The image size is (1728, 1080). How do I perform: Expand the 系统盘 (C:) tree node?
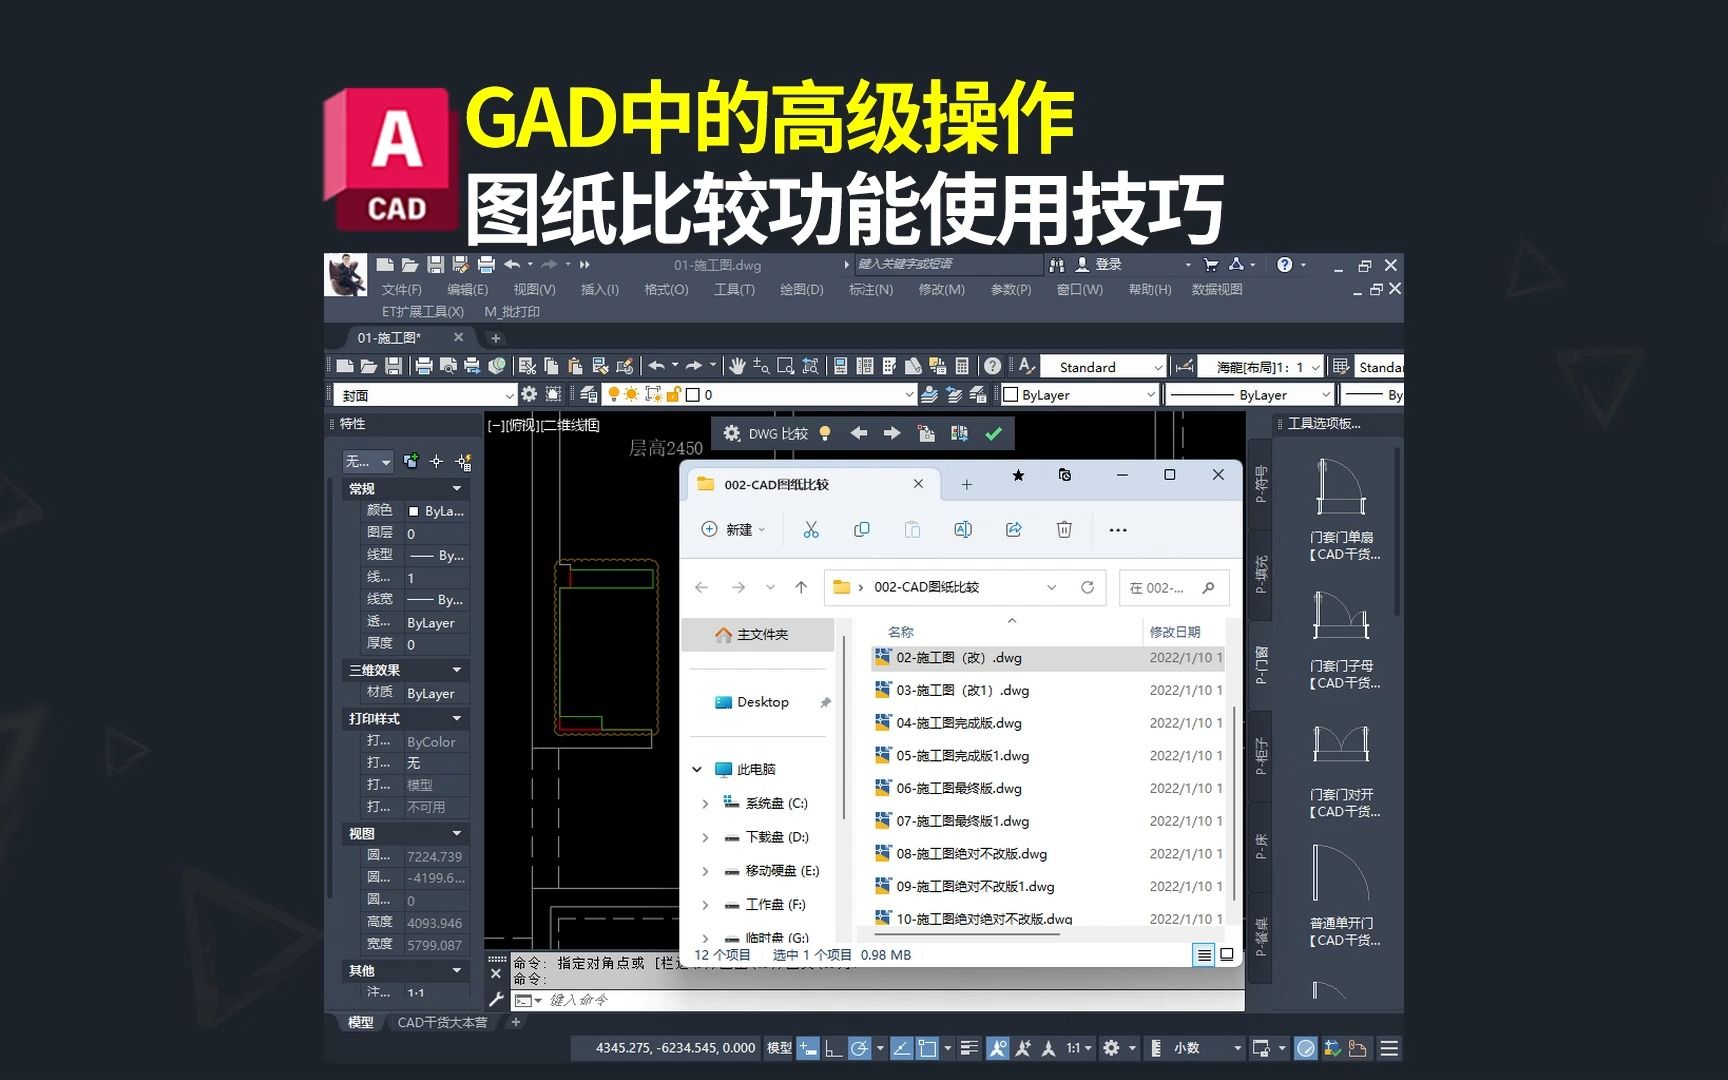coord(704,803)
